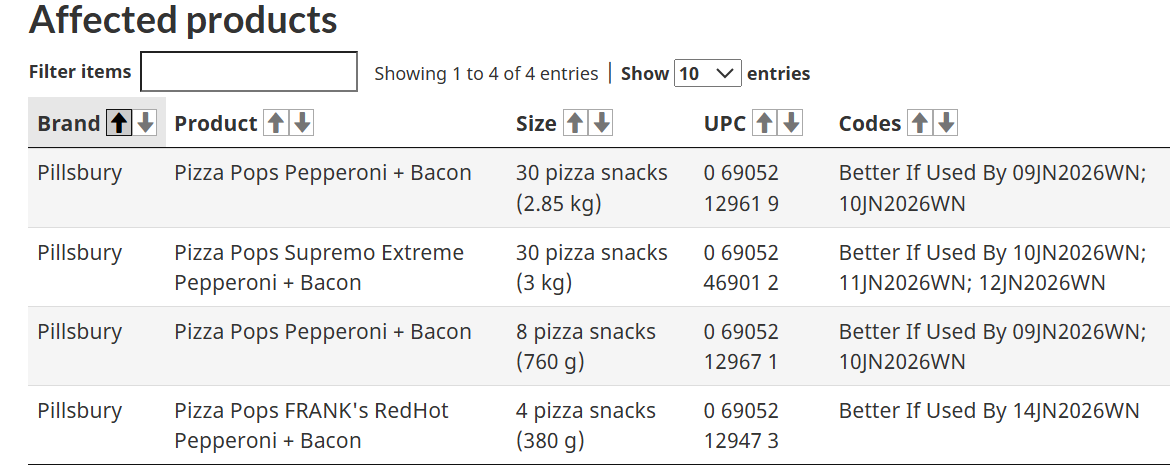Sort UPC column ascending arrow
Image resolution: width=1170 pixels, height=470 pixels.
[x=765, y=123]
